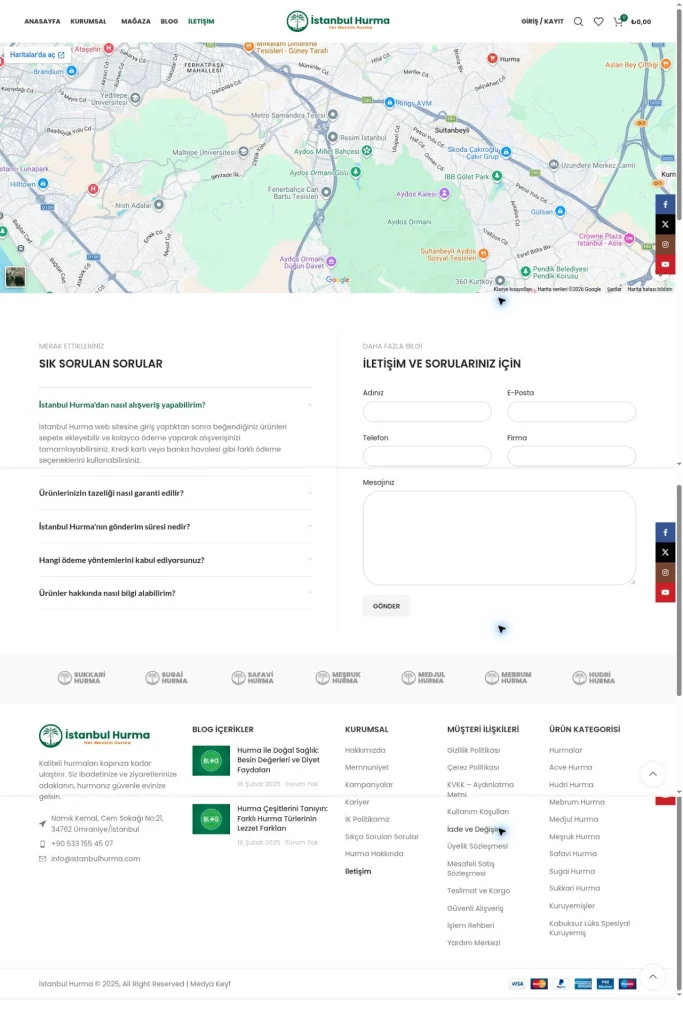The height and width of the screenshot is (1024, 683).
Task: Open blog post 'Hurma ile Doğal Sağlık'
Action: pyautogui.click(x=279, y=760)
